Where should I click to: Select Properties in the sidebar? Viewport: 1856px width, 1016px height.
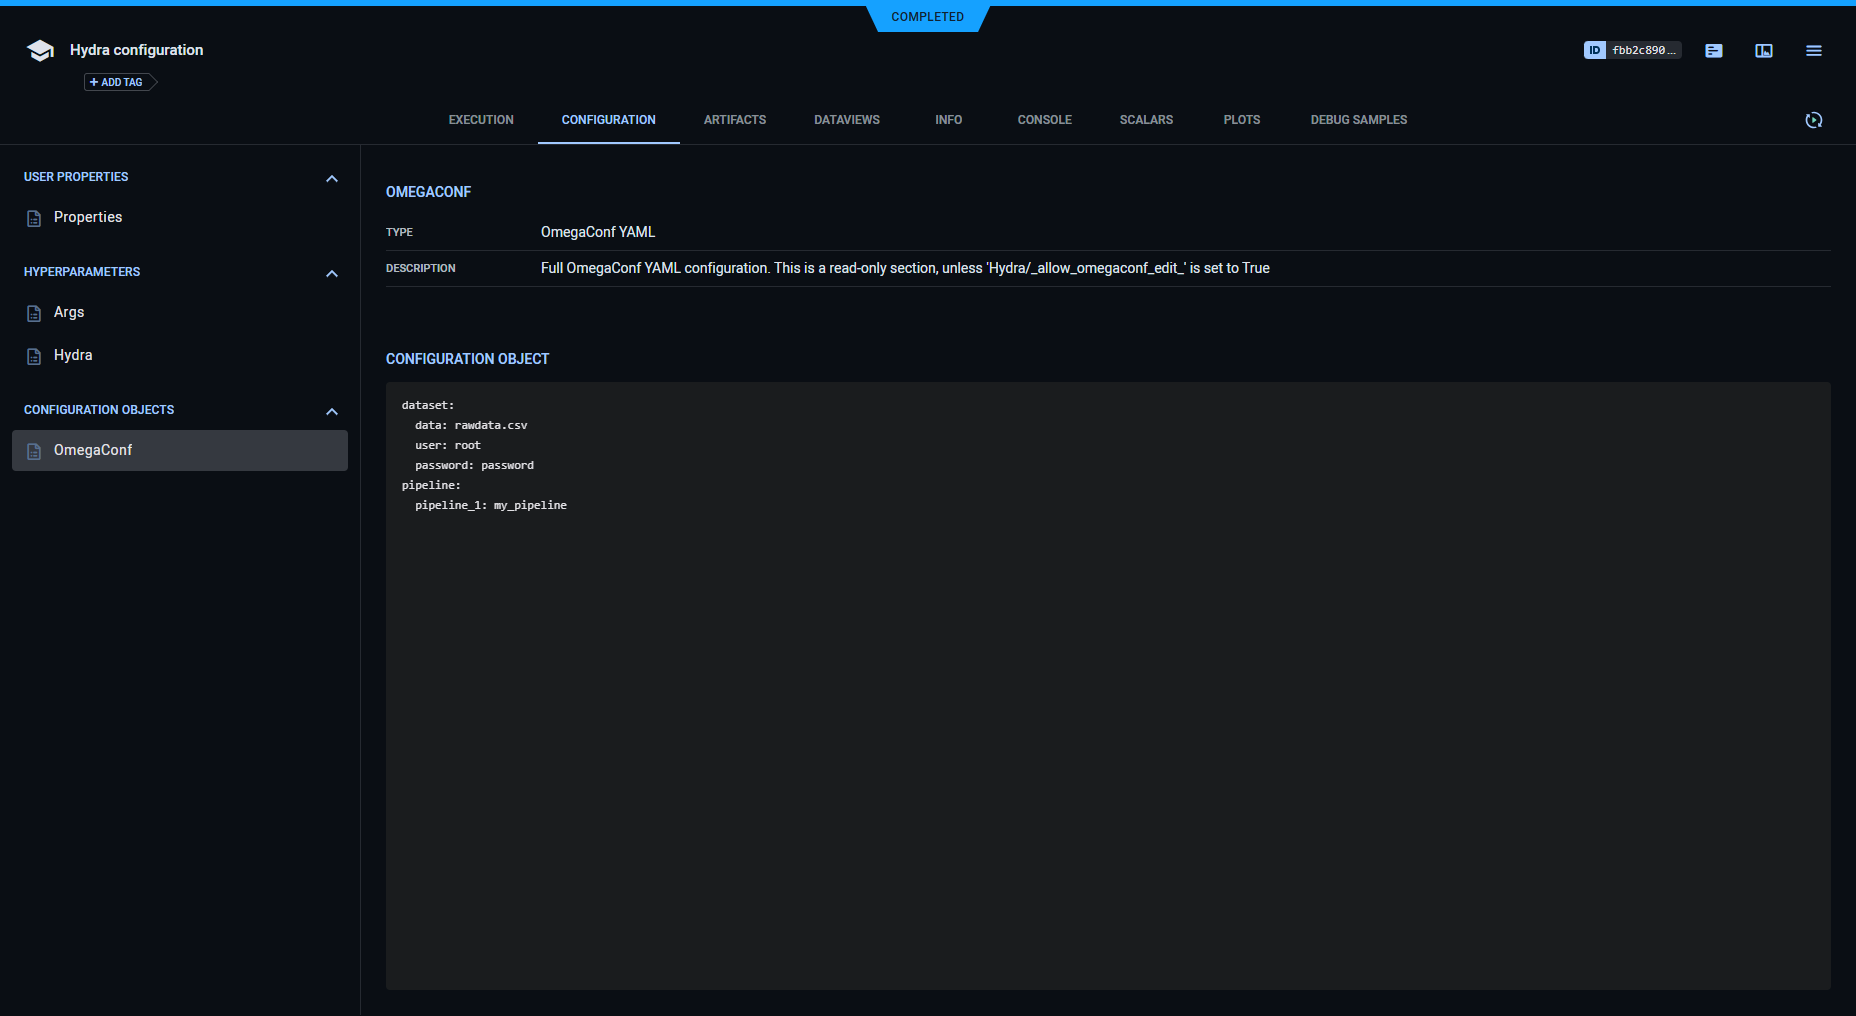pos(88,217)
